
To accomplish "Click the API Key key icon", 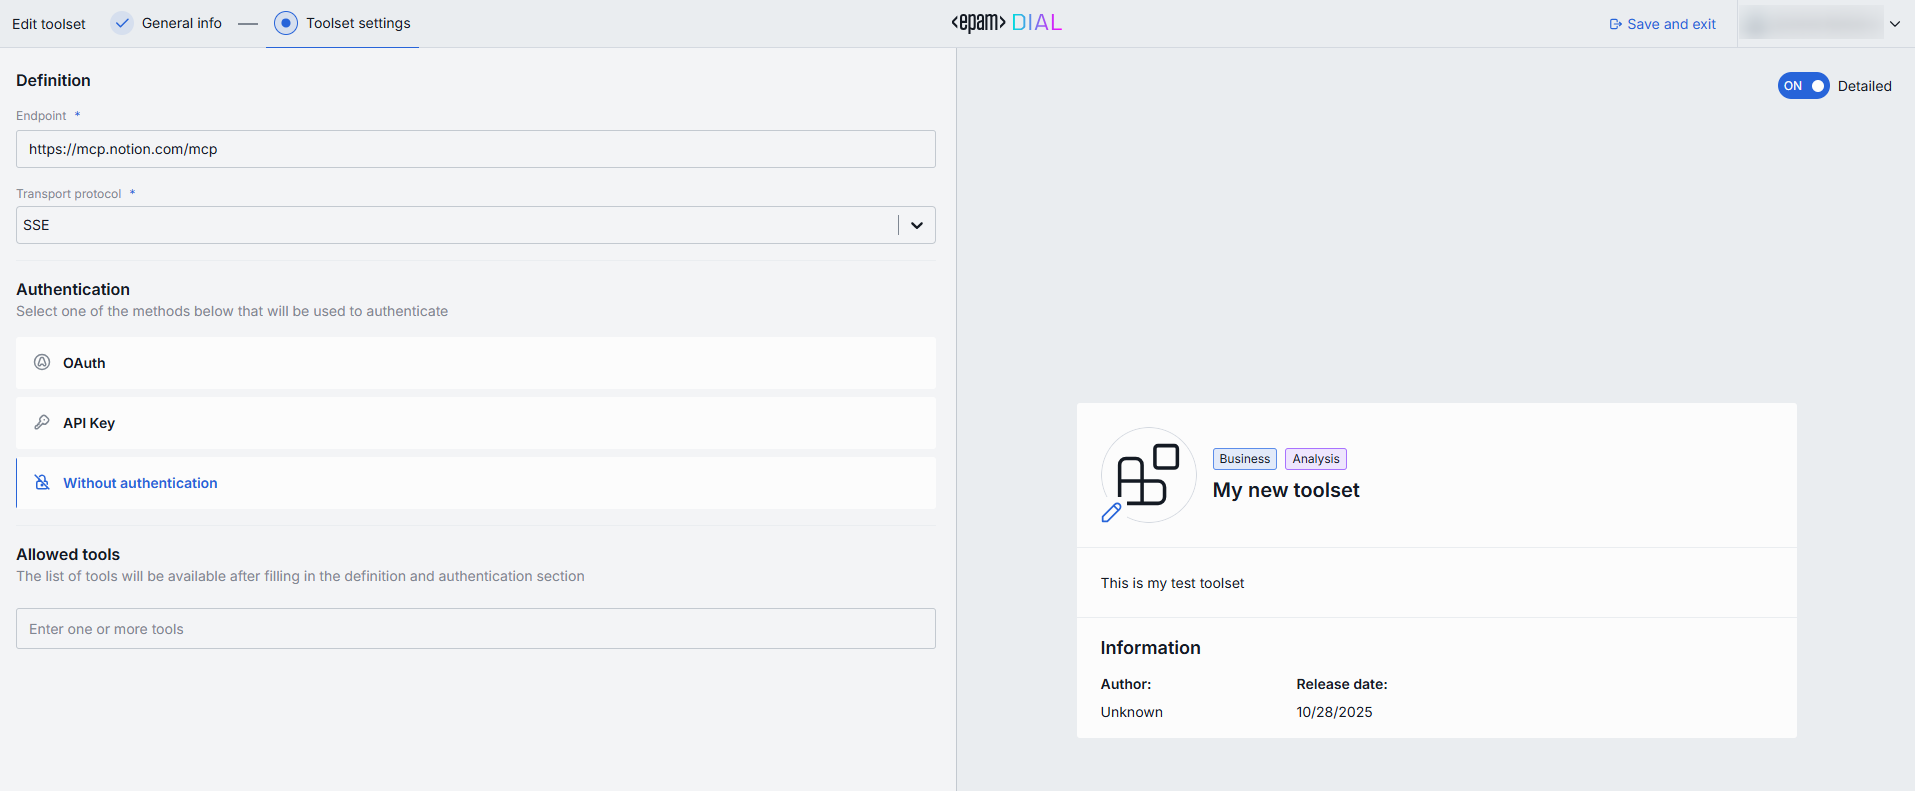I will [42, 422].
